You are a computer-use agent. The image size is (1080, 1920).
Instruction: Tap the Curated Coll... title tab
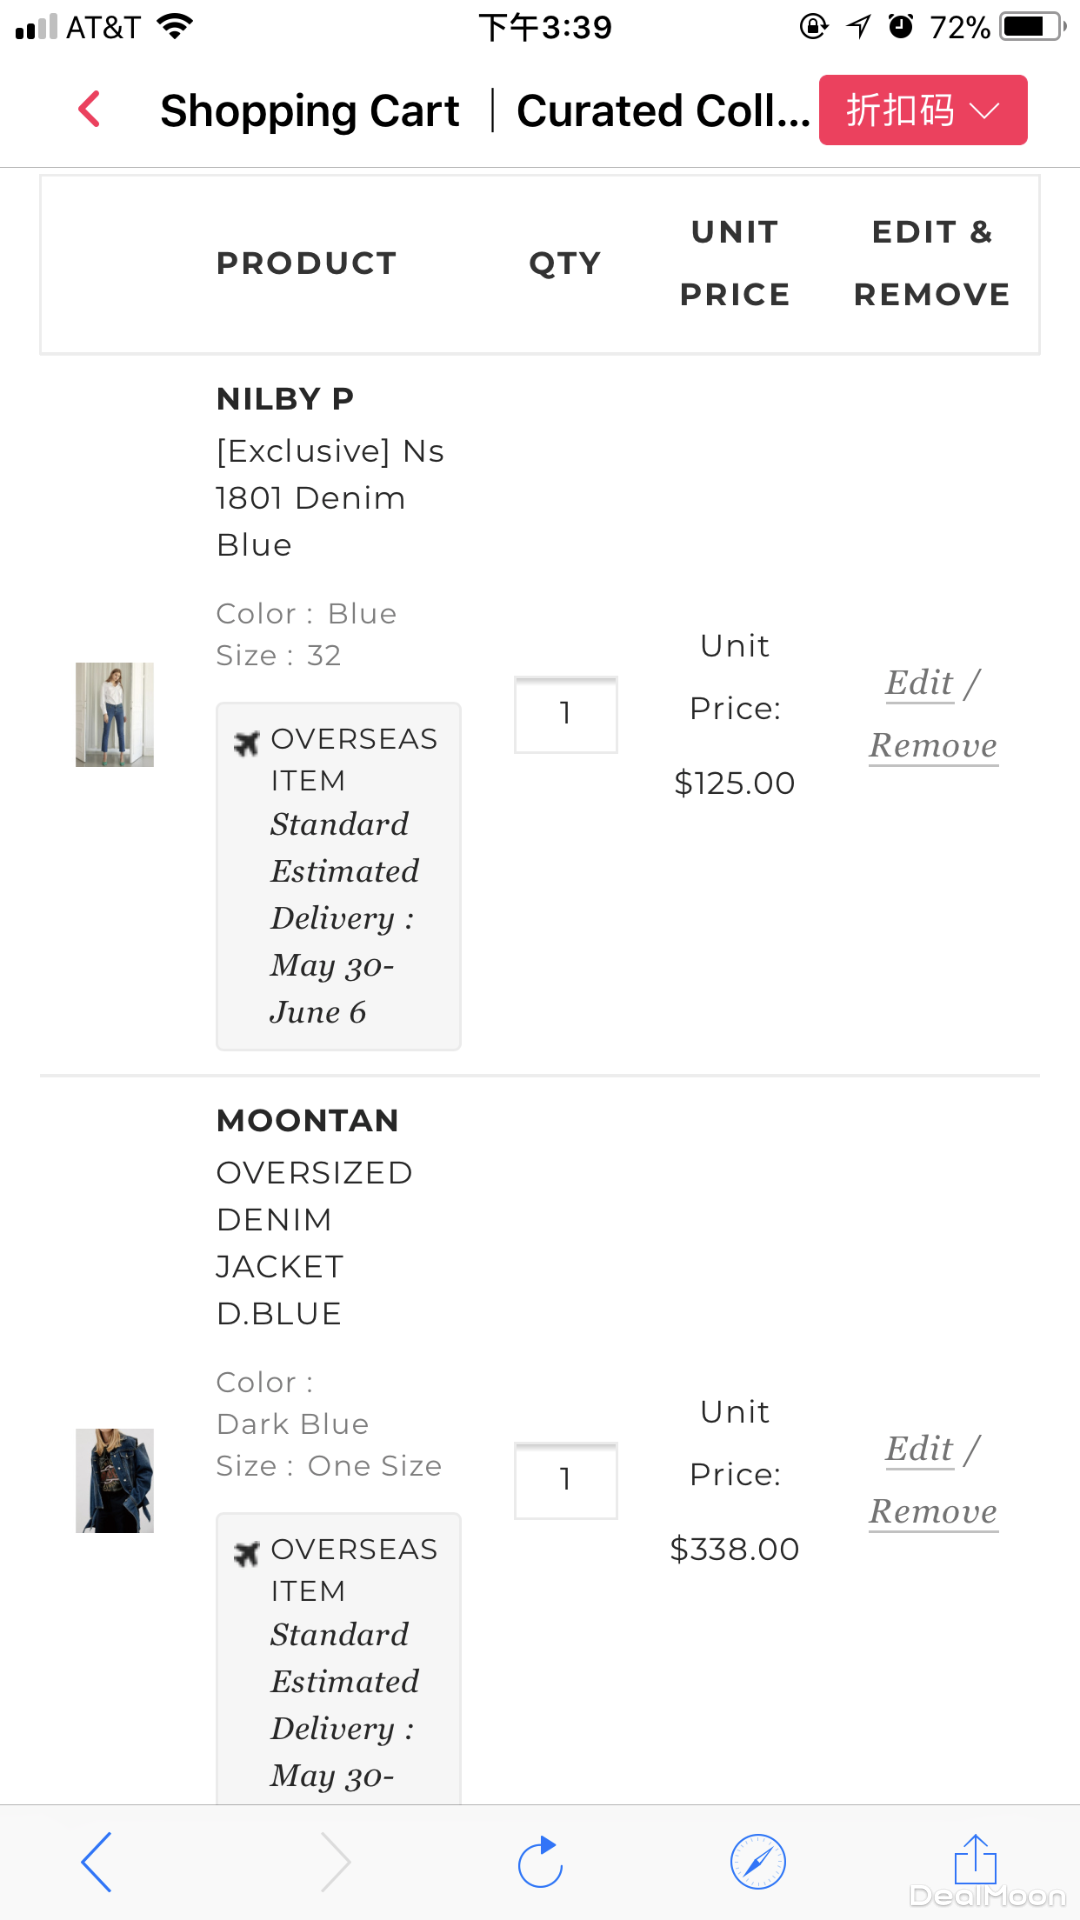[662, 111]
